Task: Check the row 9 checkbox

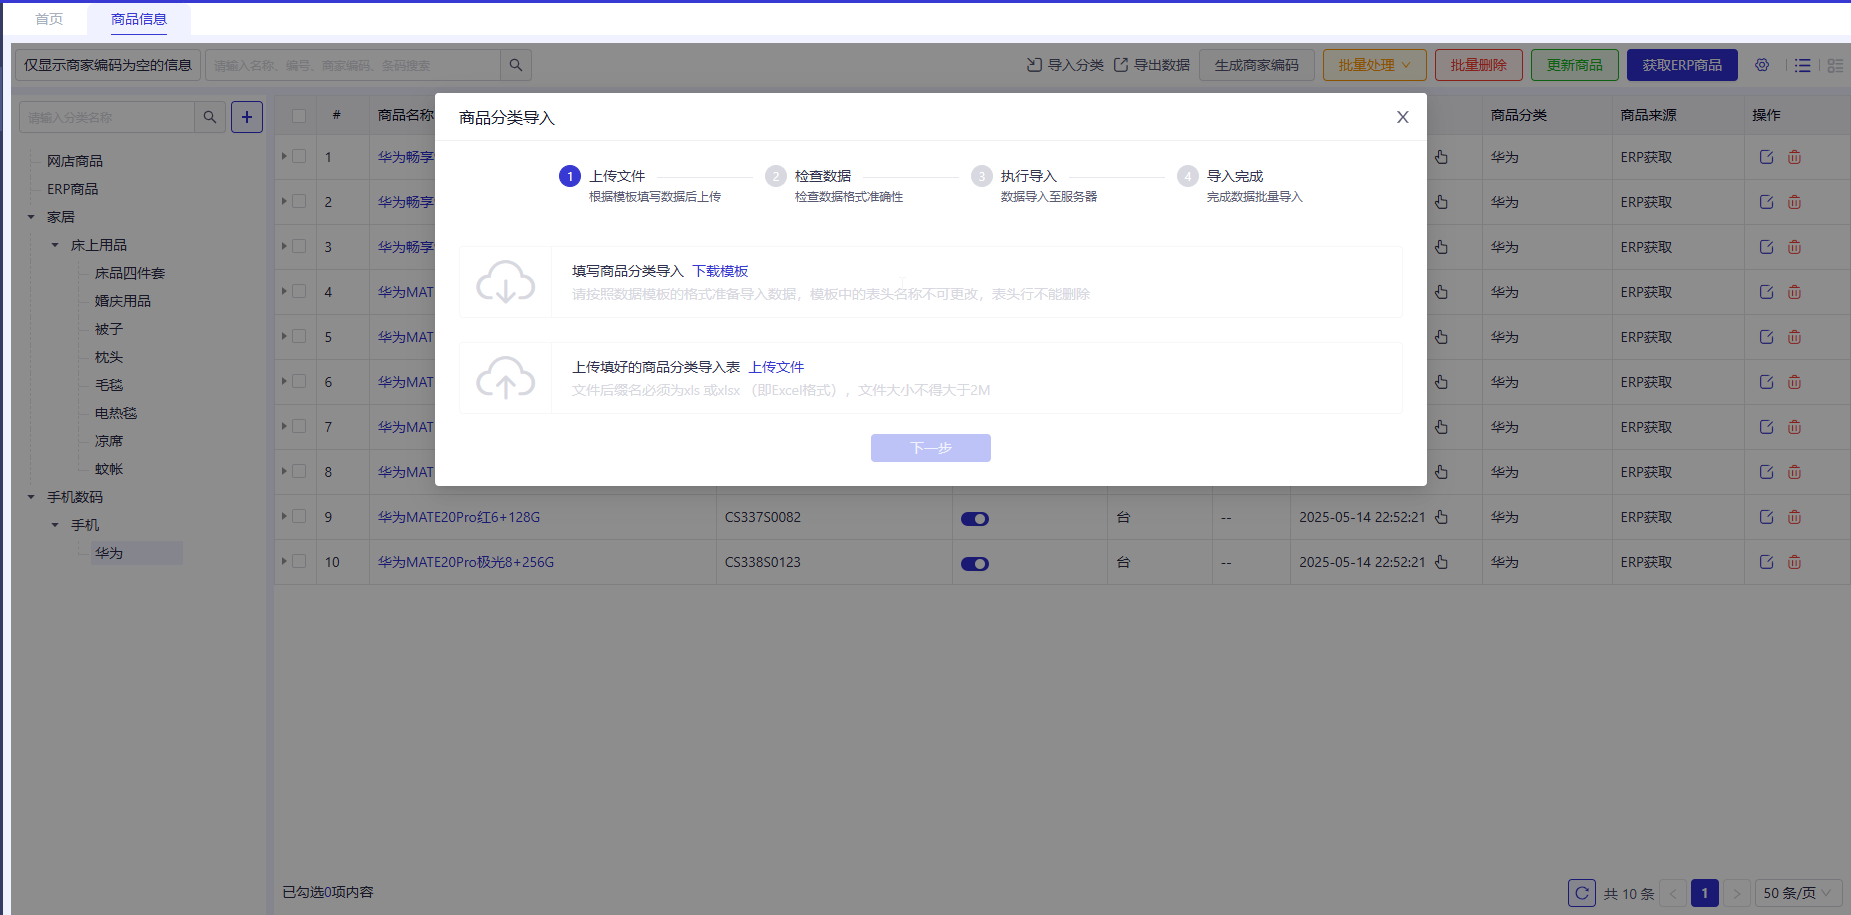Action: point(299,517)
